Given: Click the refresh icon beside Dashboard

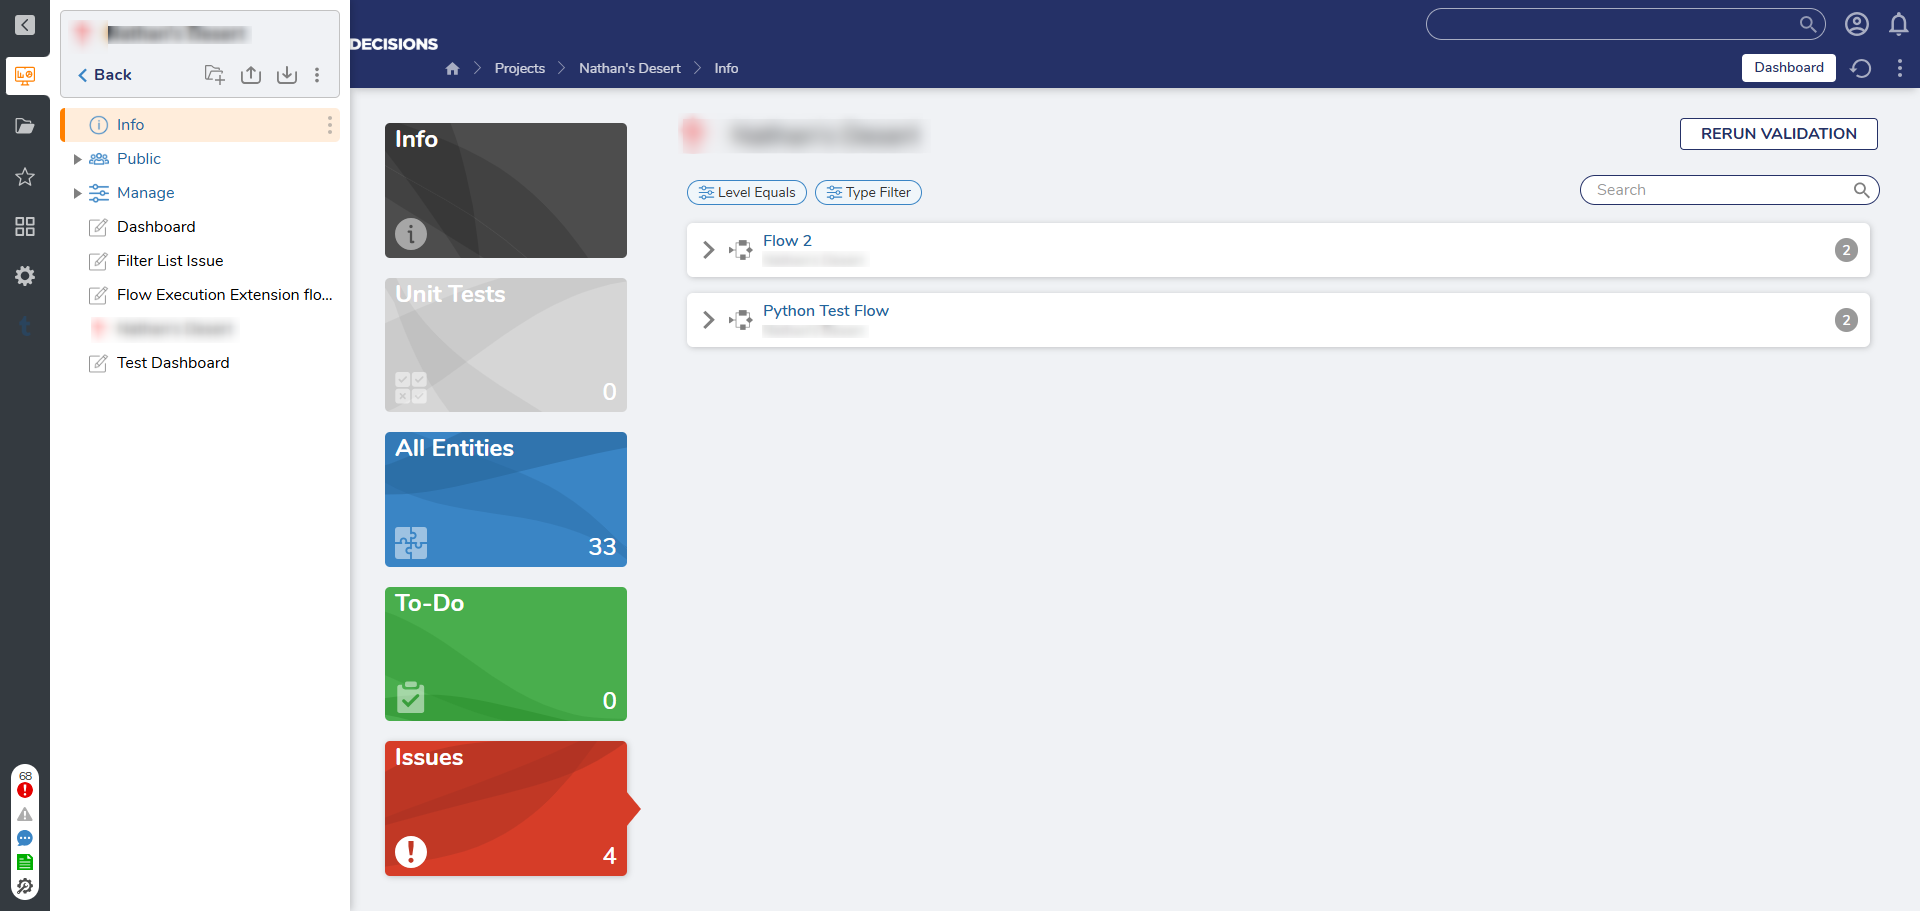Looking at the screenshot, I should click(1860, 68).
